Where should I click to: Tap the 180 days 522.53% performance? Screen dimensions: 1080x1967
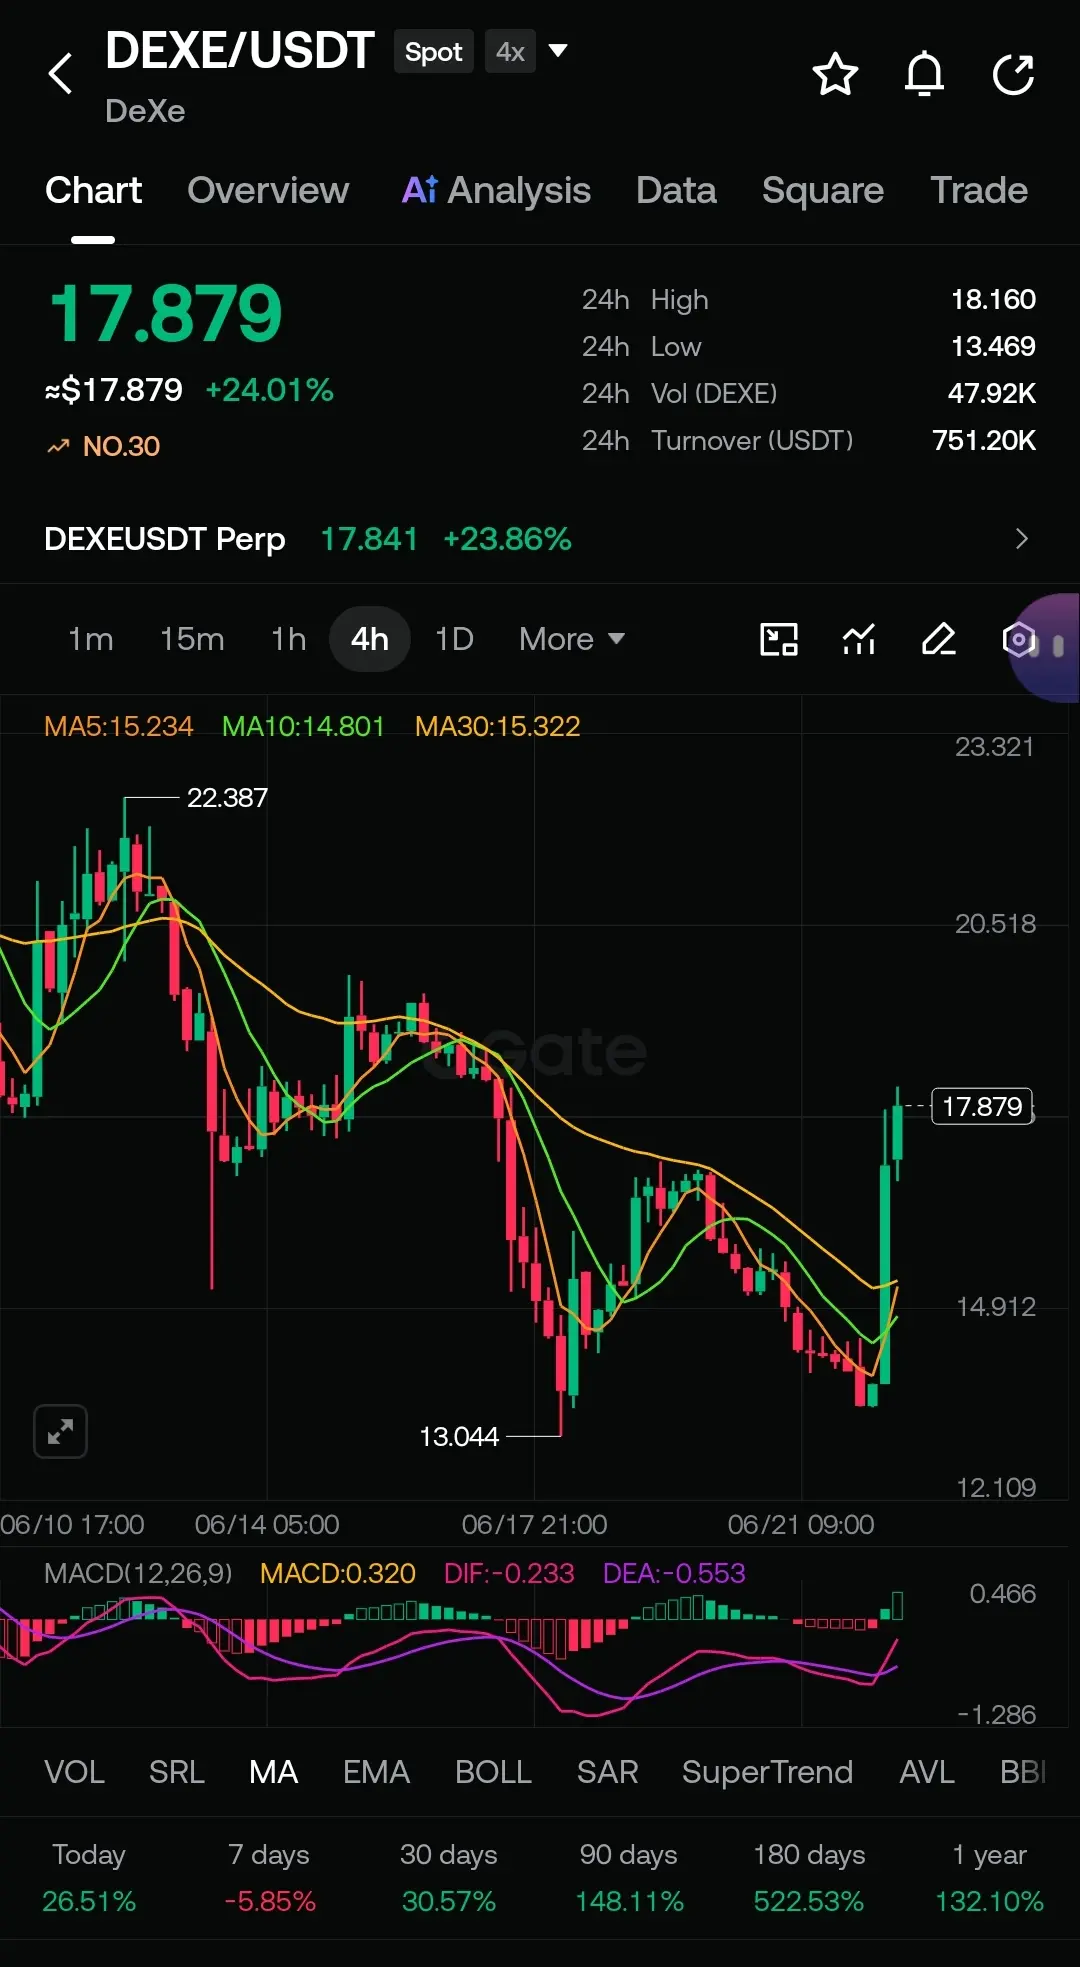pyautogui.click(x=809, y=1878)
